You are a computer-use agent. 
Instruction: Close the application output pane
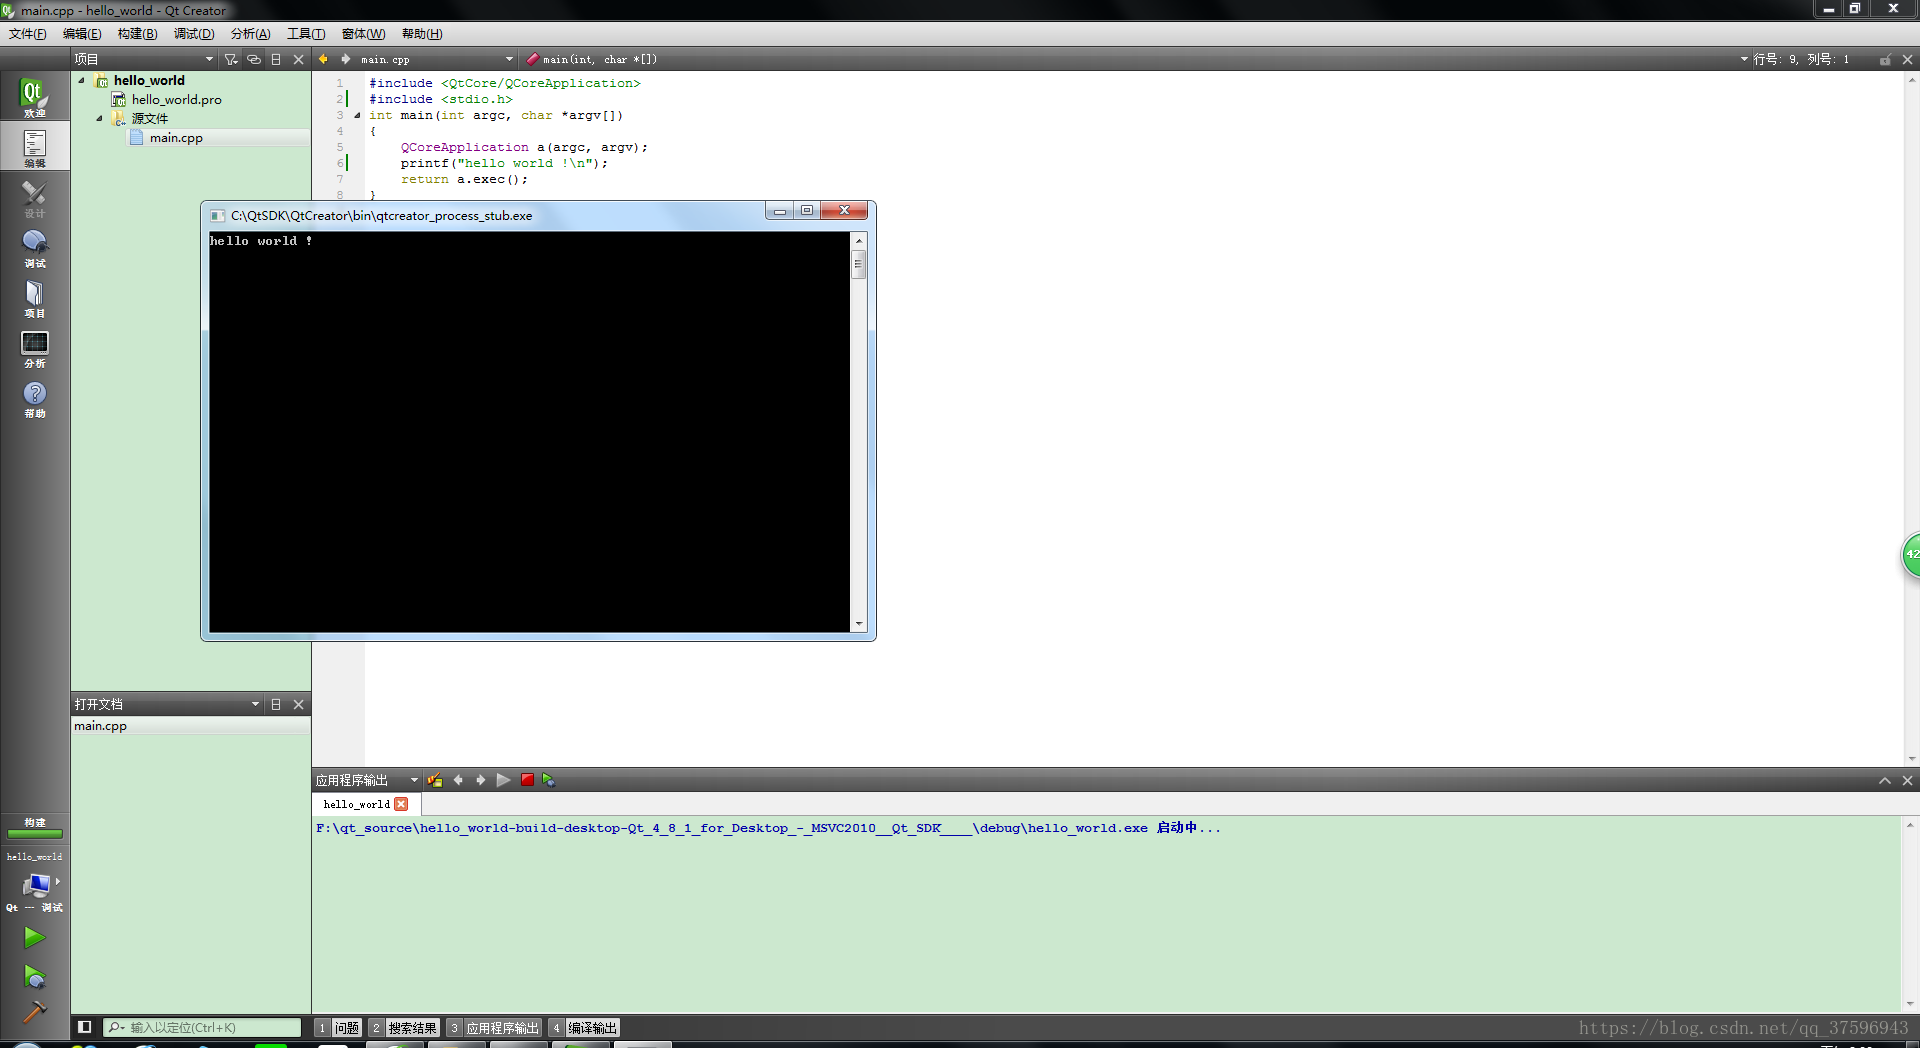coord(1907,781)
